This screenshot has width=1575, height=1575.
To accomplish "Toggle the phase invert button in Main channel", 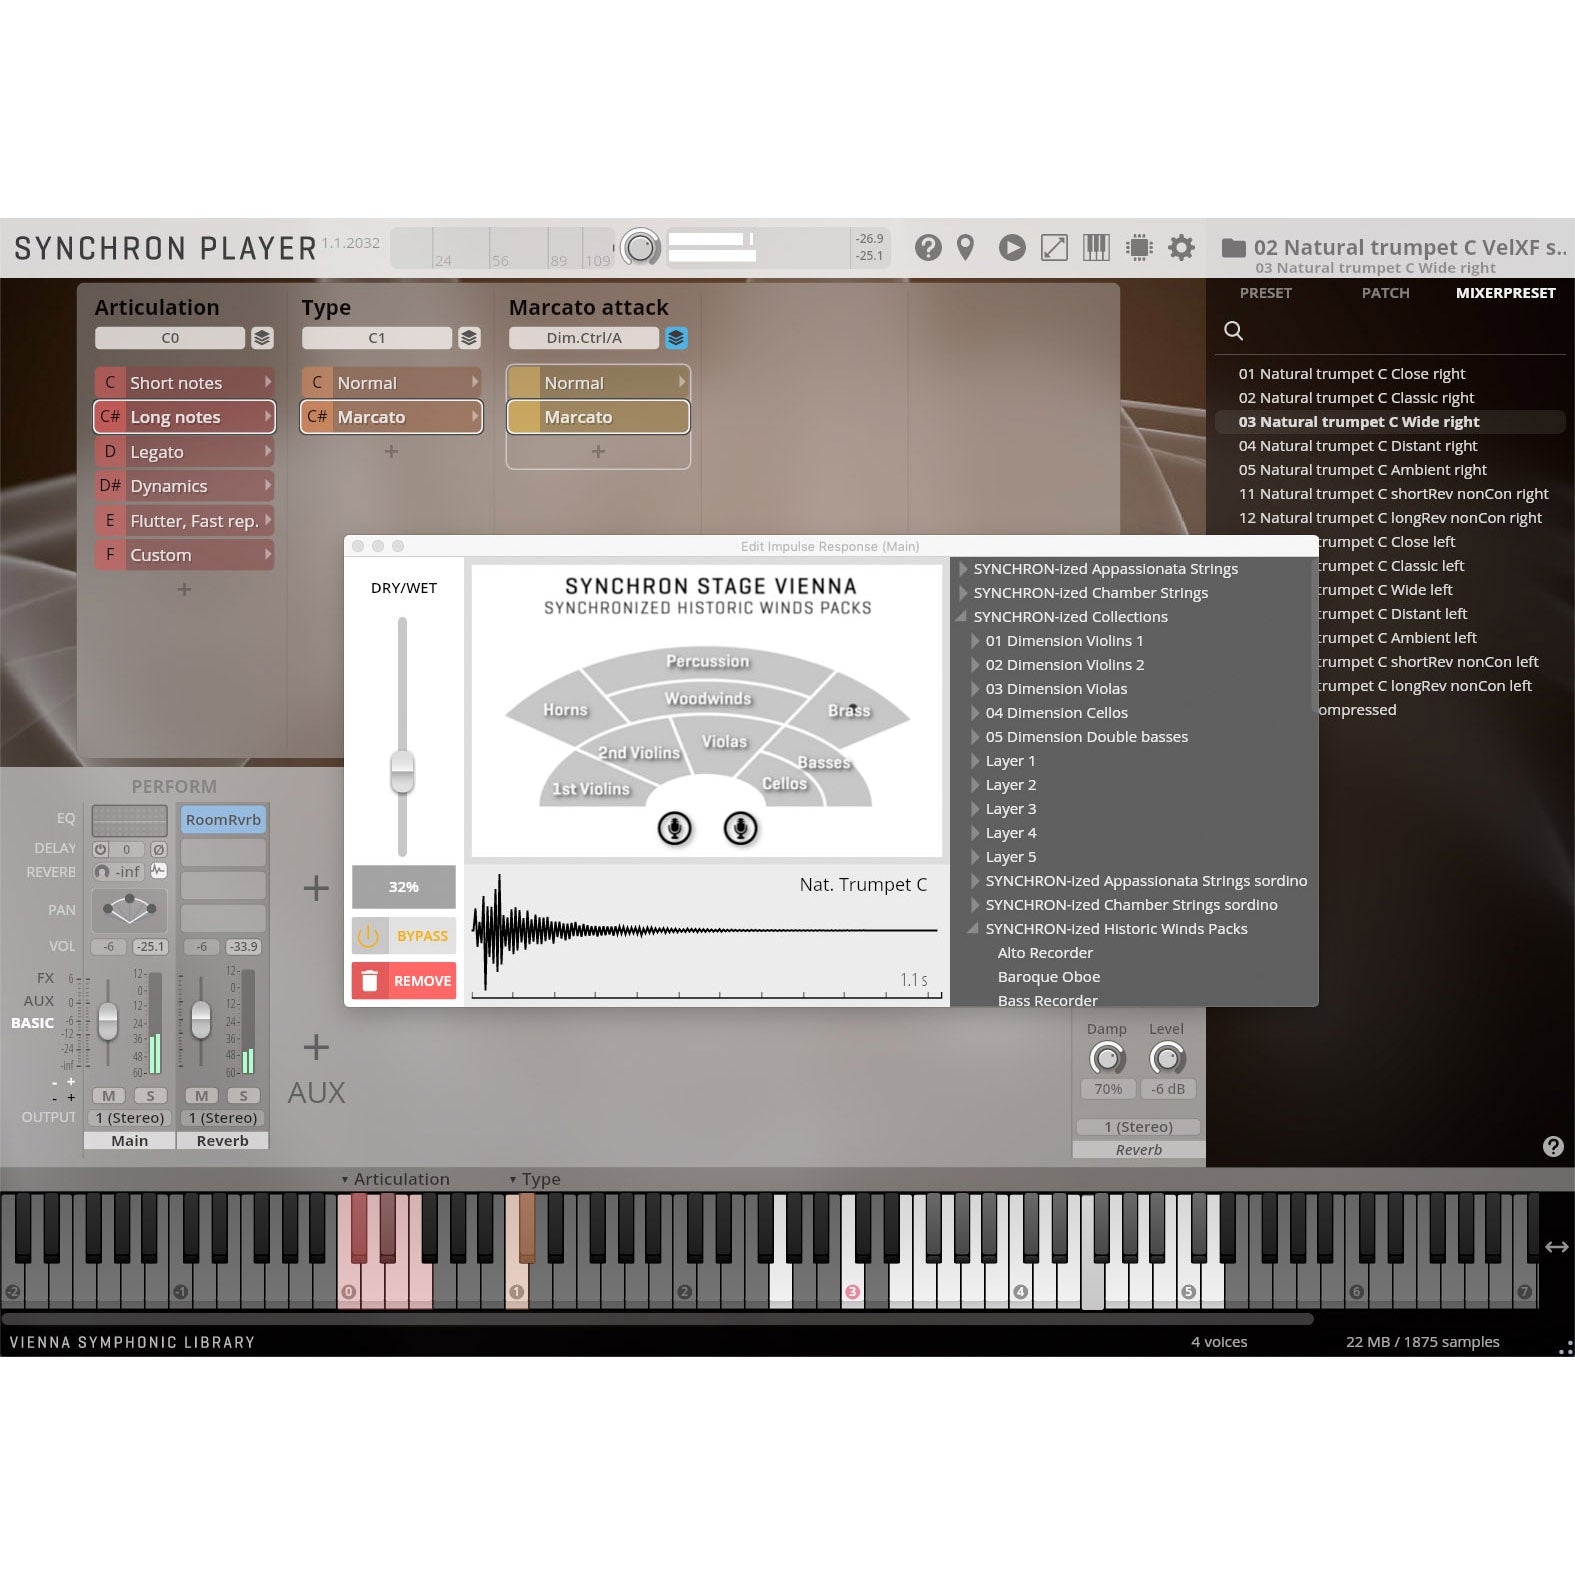I will tap(158, 849).
